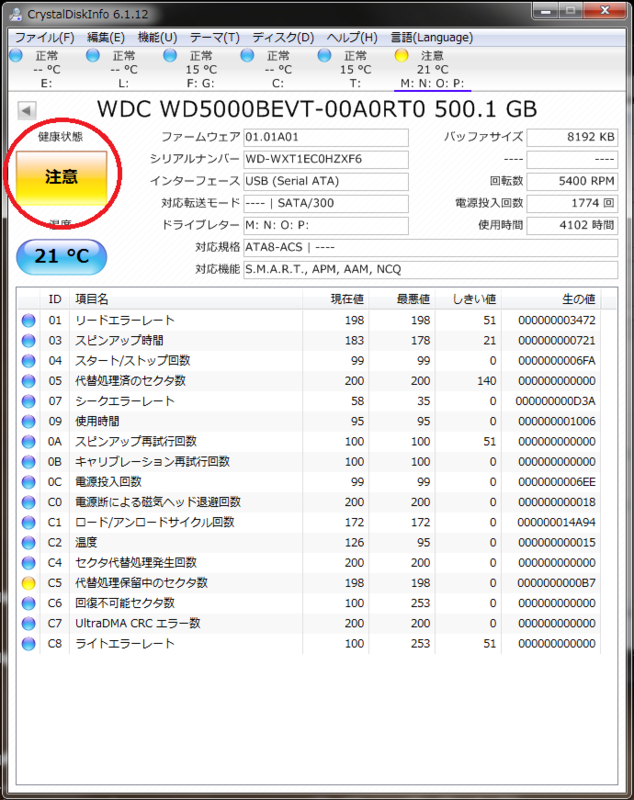This screenshot has height=800, width=634.
Task: Select the 代替処理保留中のセクタ数 row text
Action: (142, 583)
